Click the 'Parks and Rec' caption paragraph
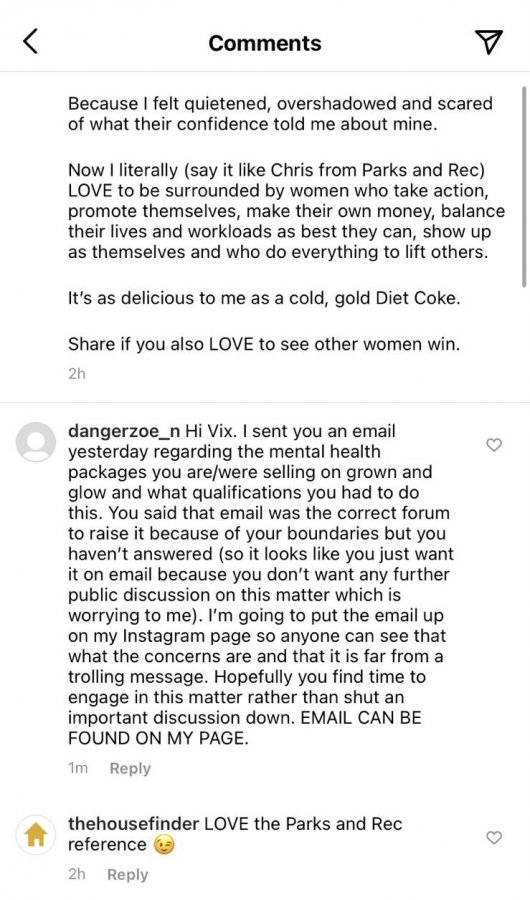 click(x=287, y=211)
